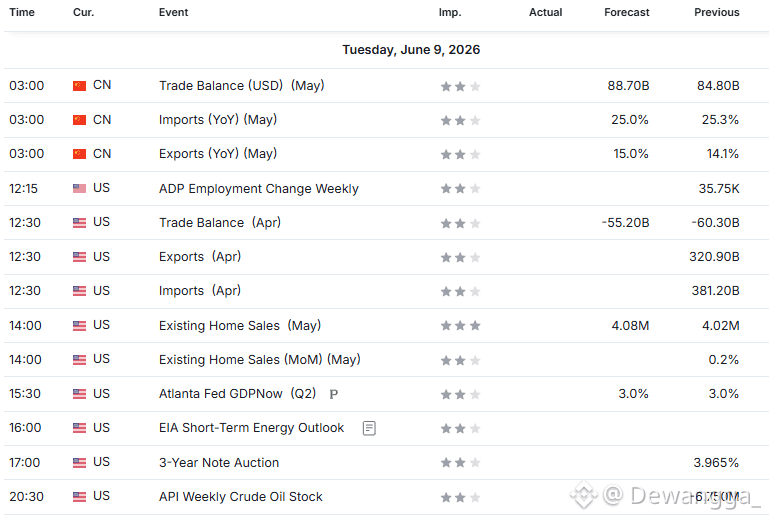Image resolution: width=769 pixels, height=520 pixels.
Task: Click the US flag next to ADP Employment Change
Action: [x=79, y=188]
